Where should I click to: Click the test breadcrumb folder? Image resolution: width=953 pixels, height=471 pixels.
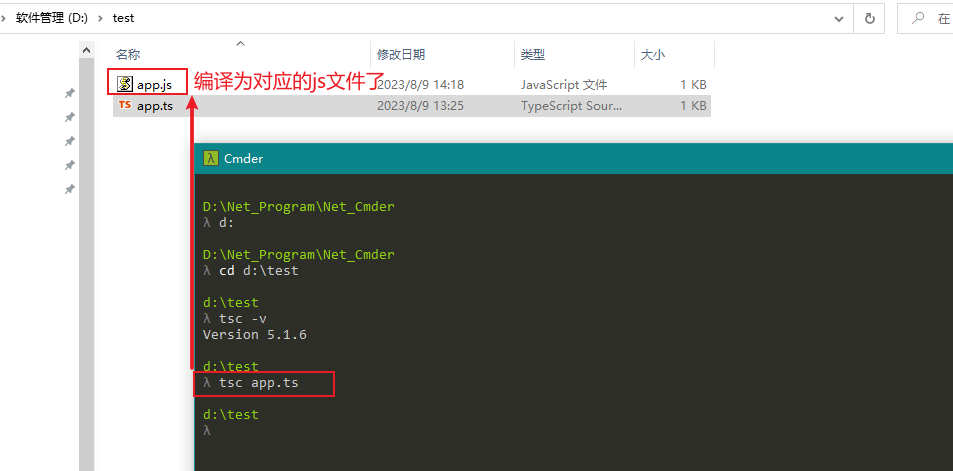tap(123, 18)
